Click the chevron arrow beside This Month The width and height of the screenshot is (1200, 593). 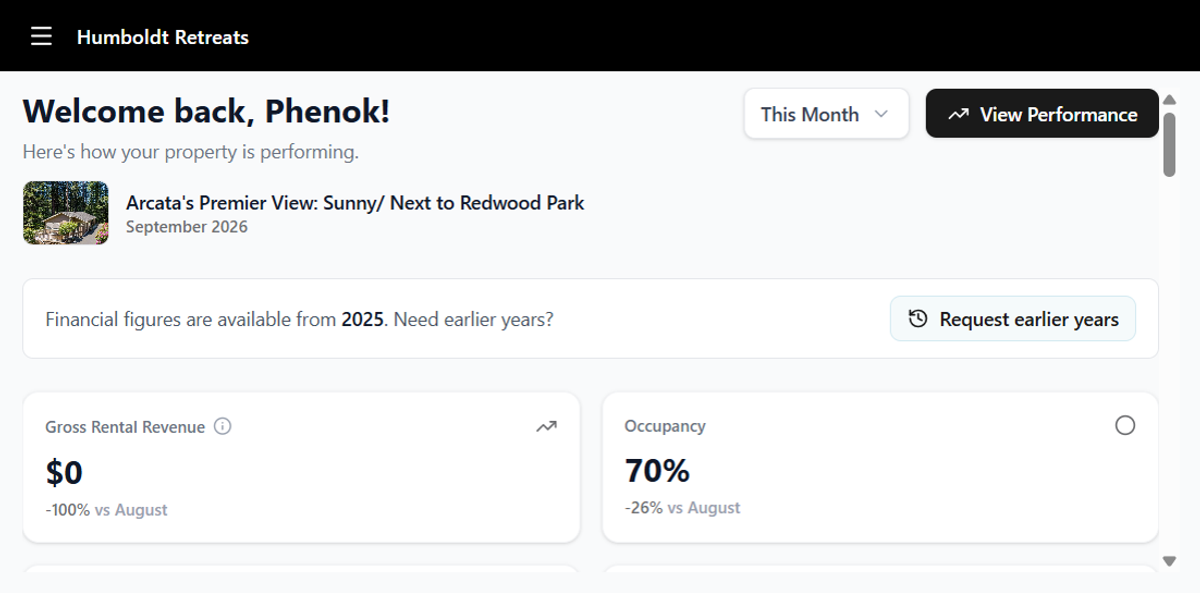click(881, 114)
